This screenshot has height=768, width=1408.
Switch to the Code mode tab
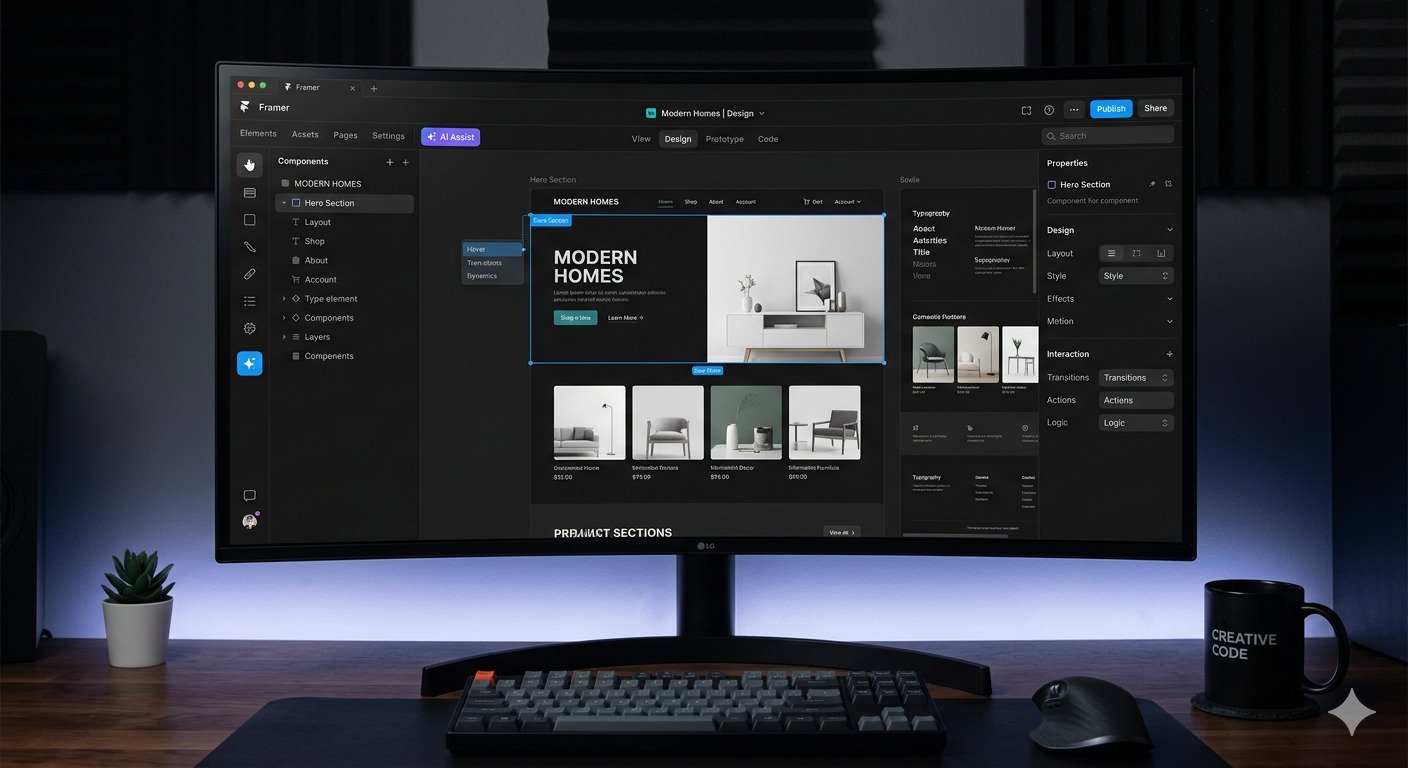pos(768,139)
